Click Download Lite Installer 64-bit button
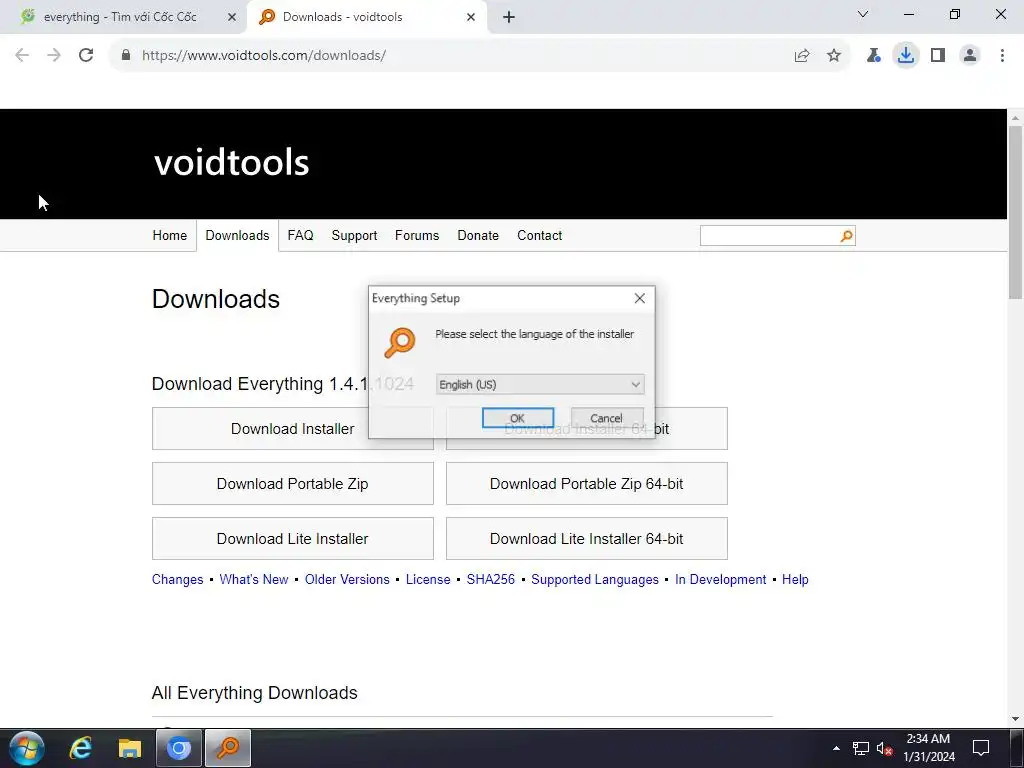 click(586, 539)
